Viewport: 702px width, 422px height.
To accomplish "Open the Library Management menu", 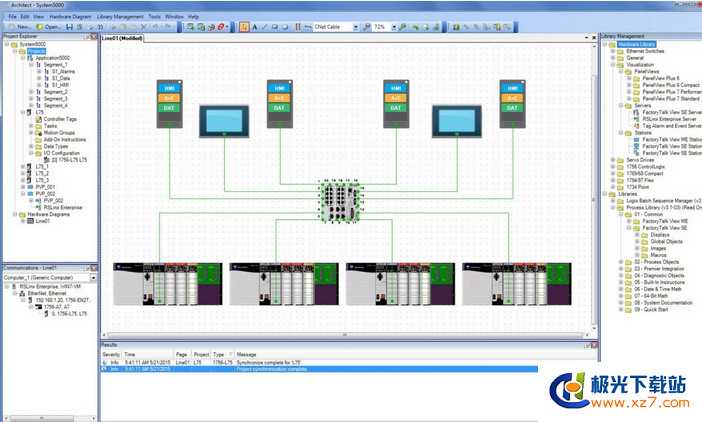I will 120,17.
